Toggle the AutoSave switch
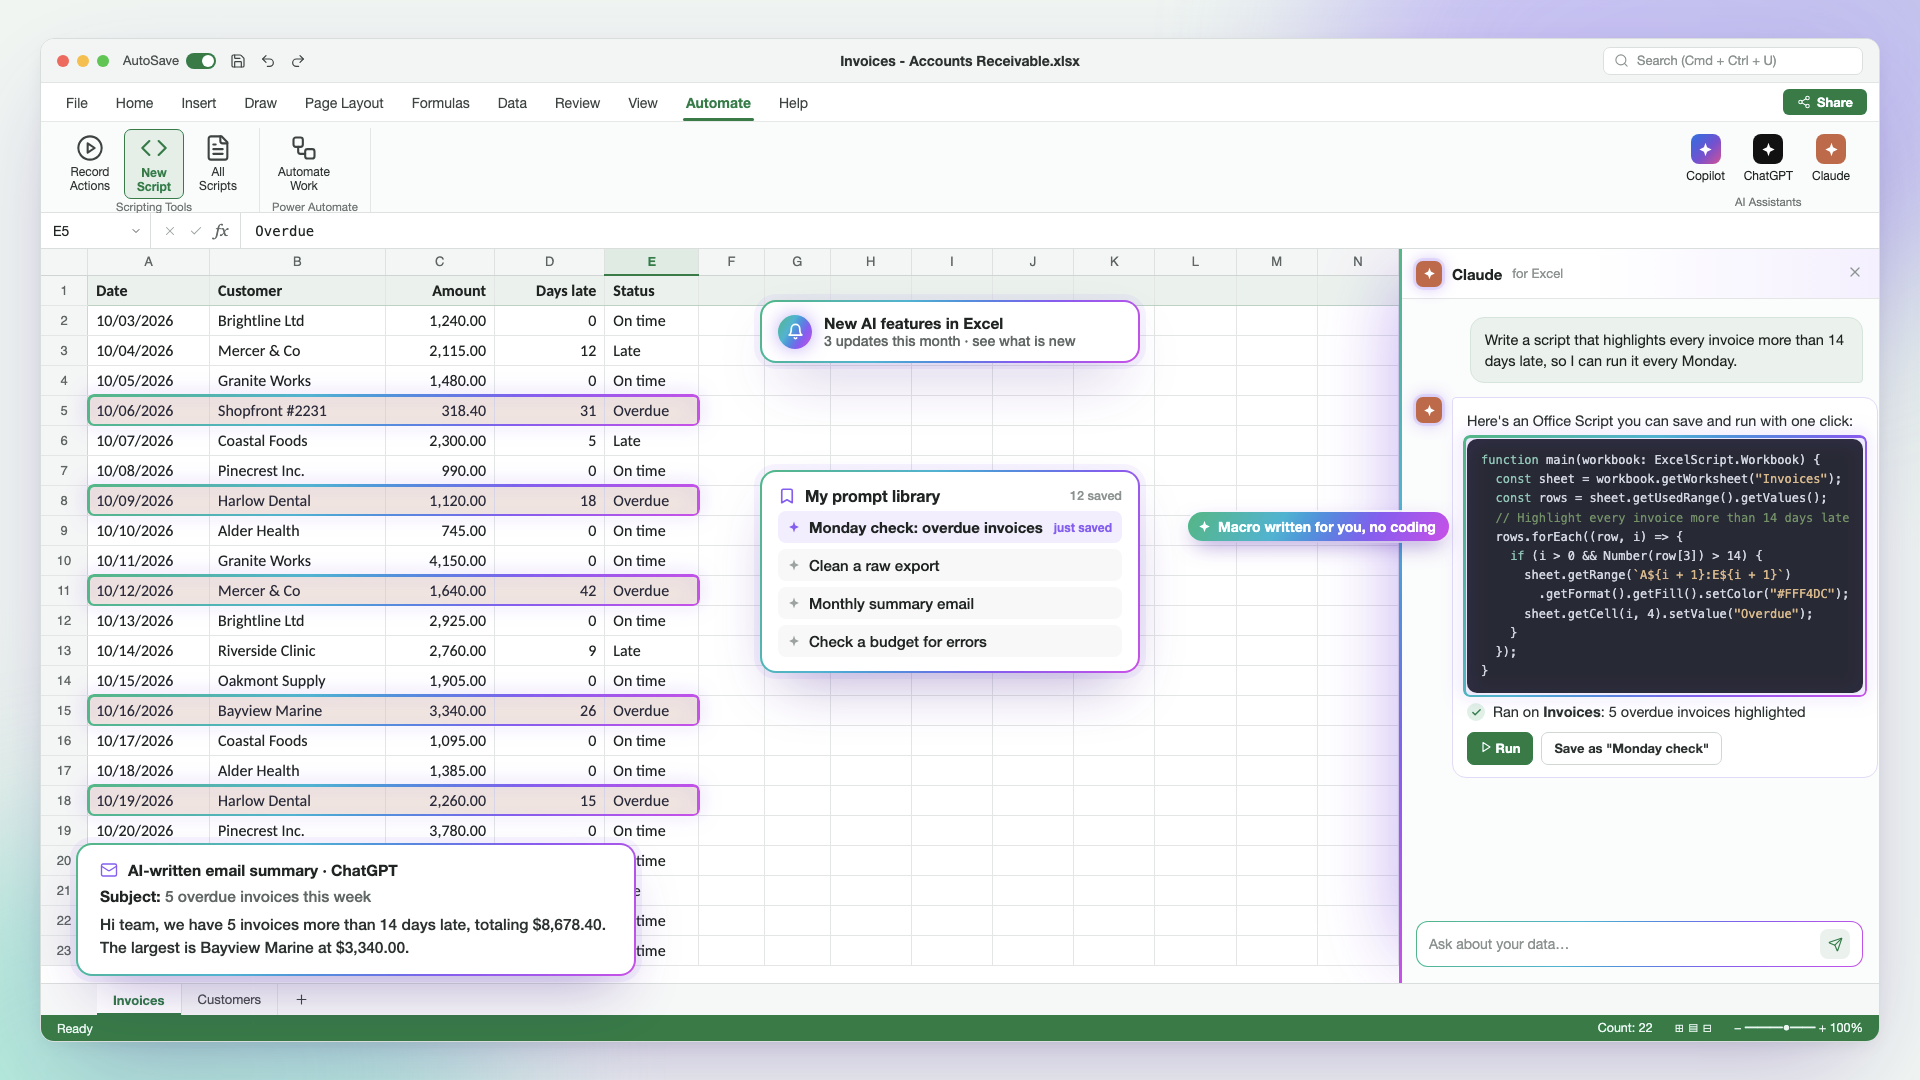Screen dimensions: 1920x1080 201,61
